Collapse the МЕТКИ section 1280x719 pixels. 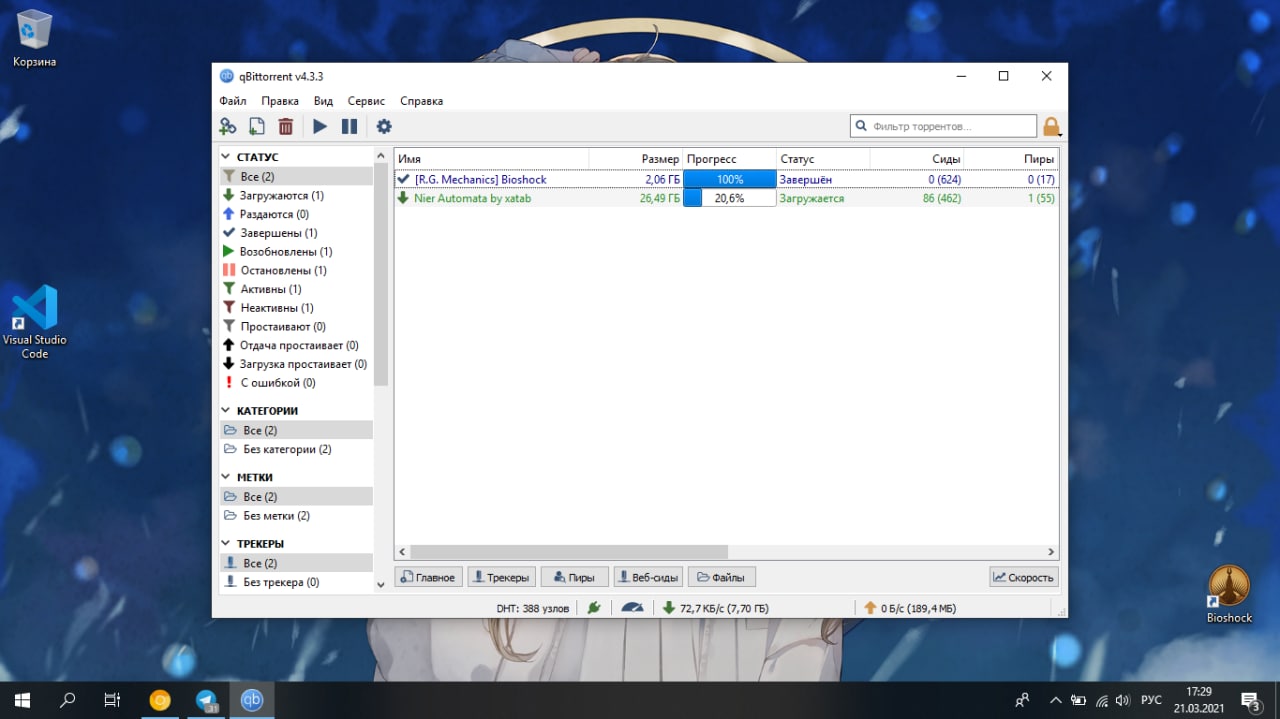click(227, 478)
